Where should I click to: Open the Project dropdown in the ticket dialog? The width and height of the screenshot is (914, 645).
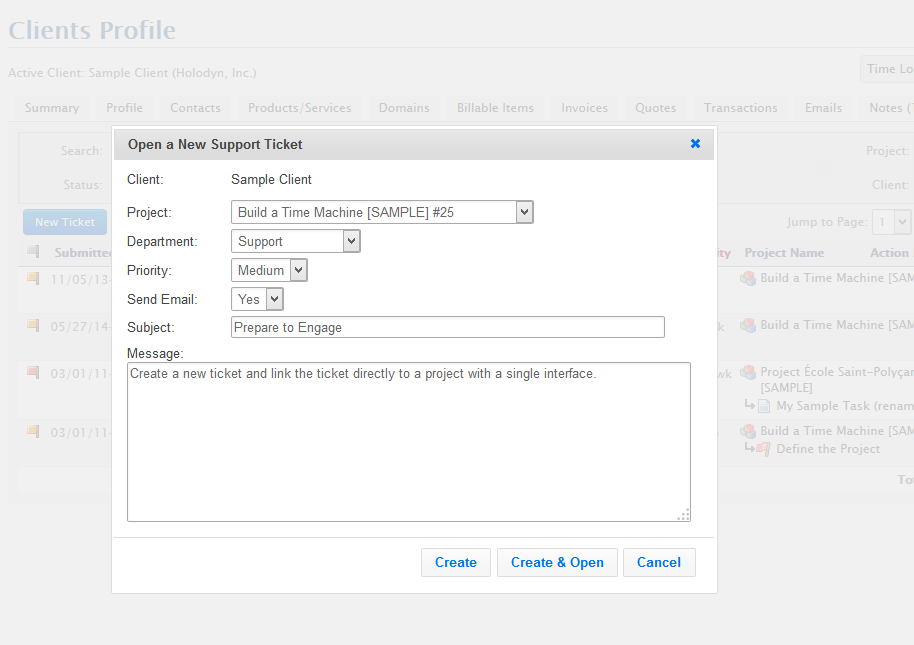[x=523, y=211]
